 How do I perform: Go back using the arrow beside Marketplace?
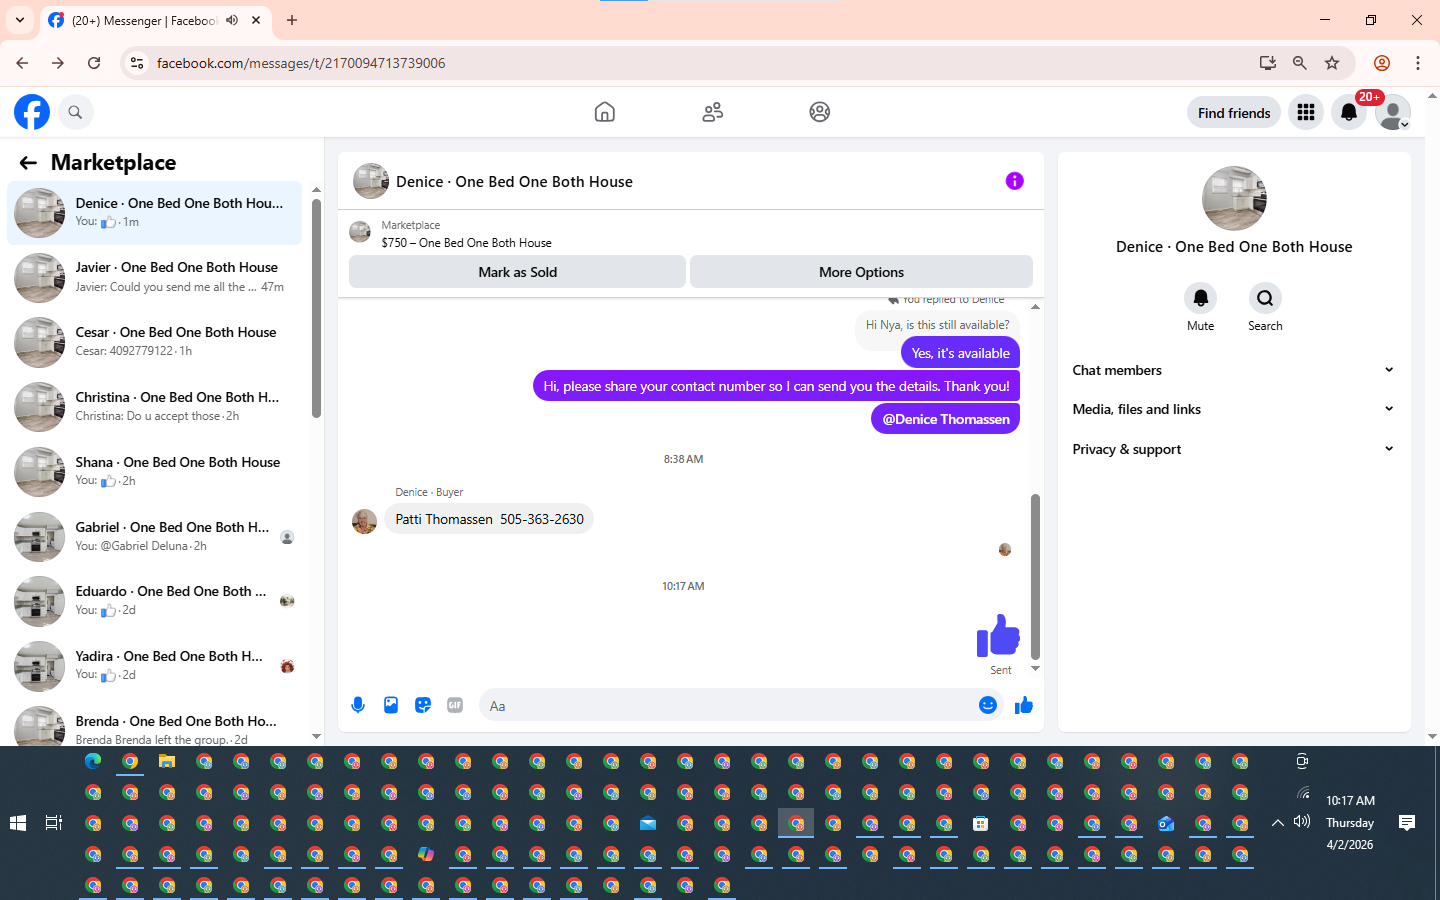pos(28,163)
